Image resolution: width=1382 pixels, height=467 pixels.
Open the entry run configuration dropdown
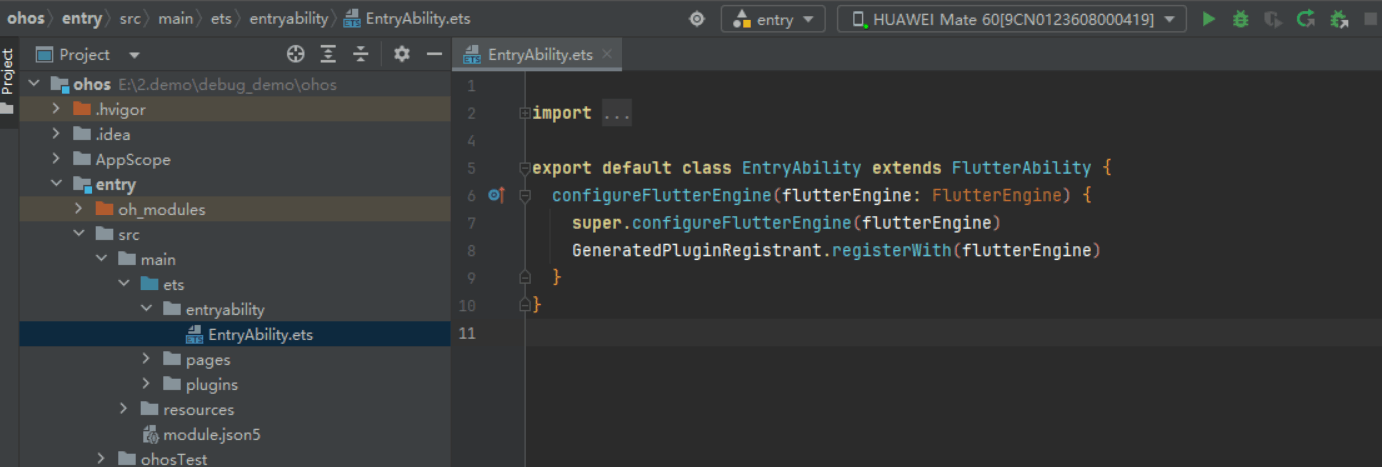(x=773, y=19)
